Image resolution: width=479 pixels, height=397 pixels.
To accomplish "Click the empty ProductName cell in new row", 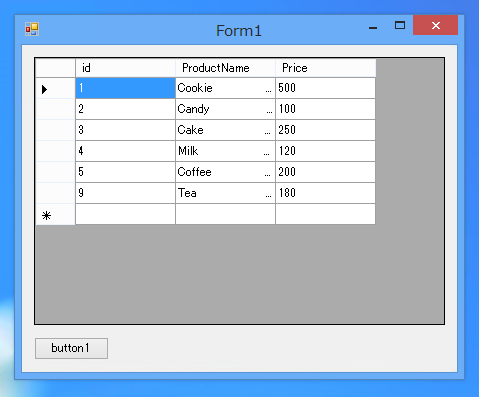I will (x=225, y=214).
